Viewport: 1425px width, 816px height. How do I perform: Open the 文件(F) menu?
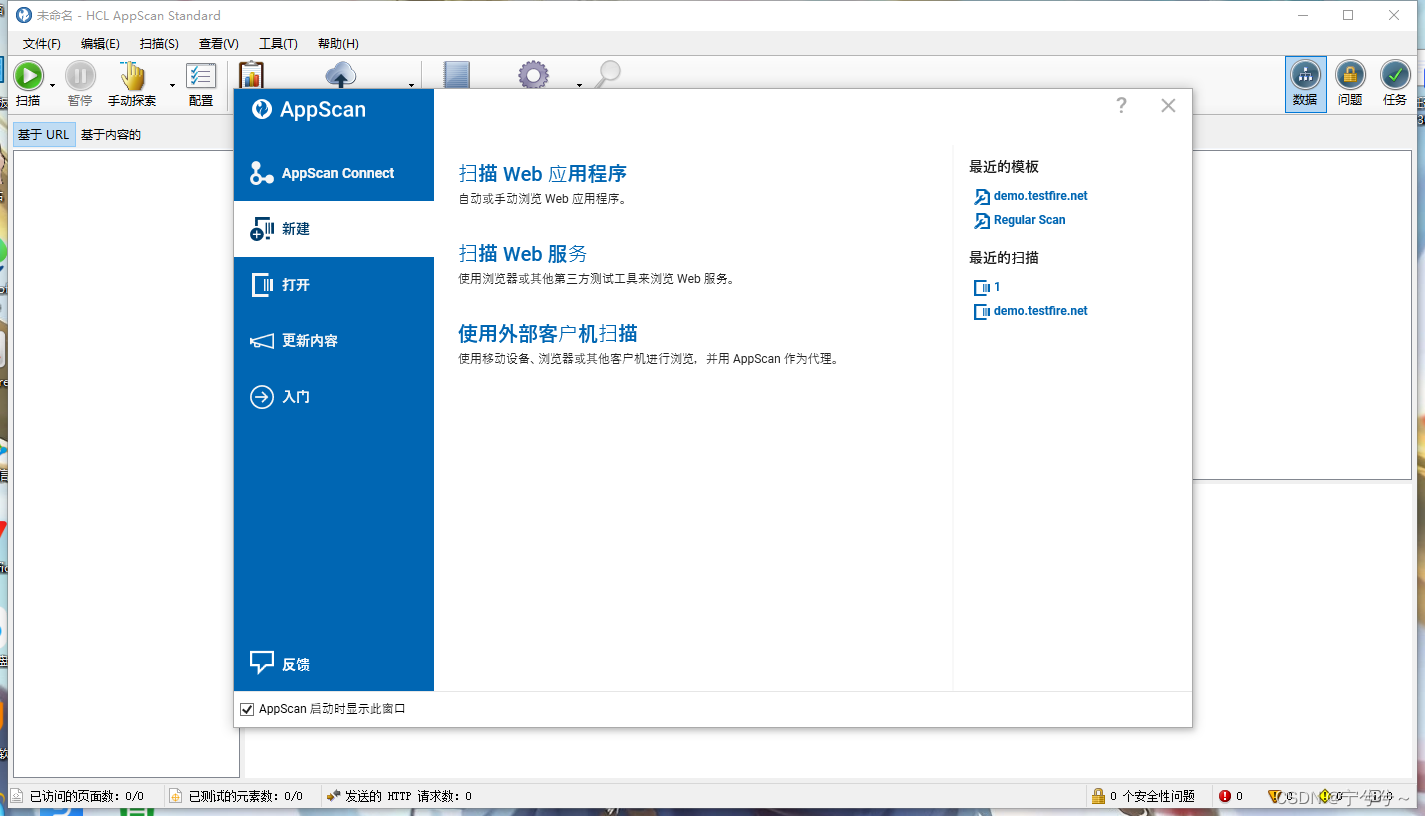pos(42,44)
